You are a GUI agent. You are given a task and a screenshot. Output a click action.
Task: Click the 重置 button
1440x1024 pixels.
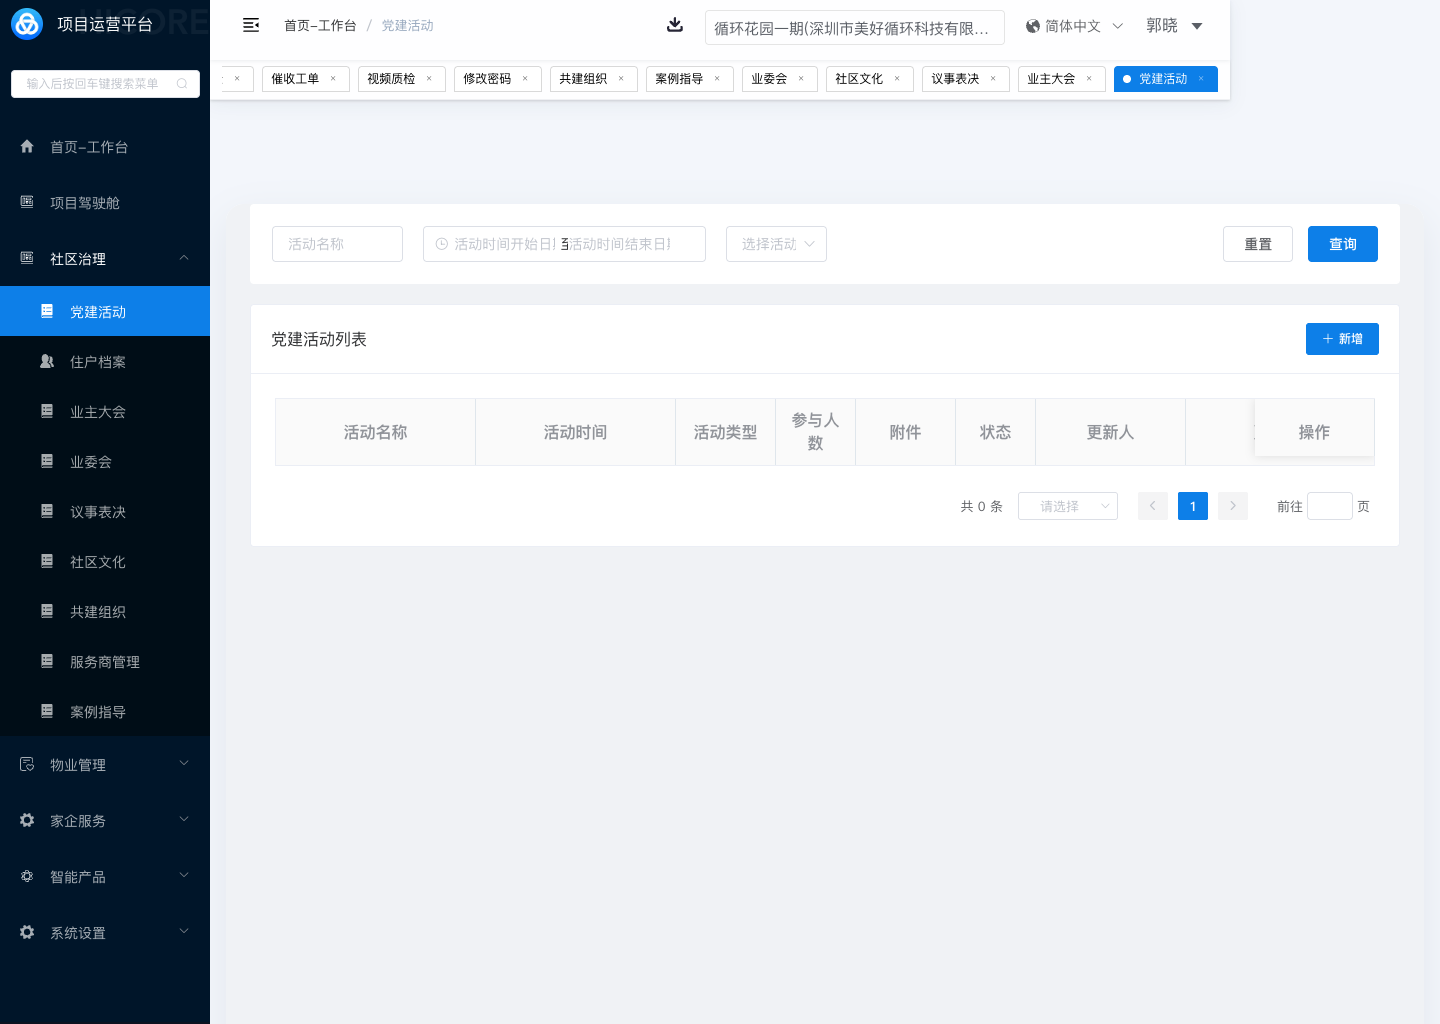pos(1257,244)
